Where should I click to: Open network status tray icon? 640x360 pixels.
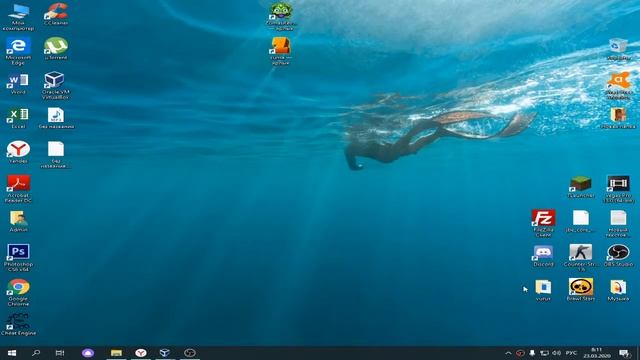click(x=544, y=353)
